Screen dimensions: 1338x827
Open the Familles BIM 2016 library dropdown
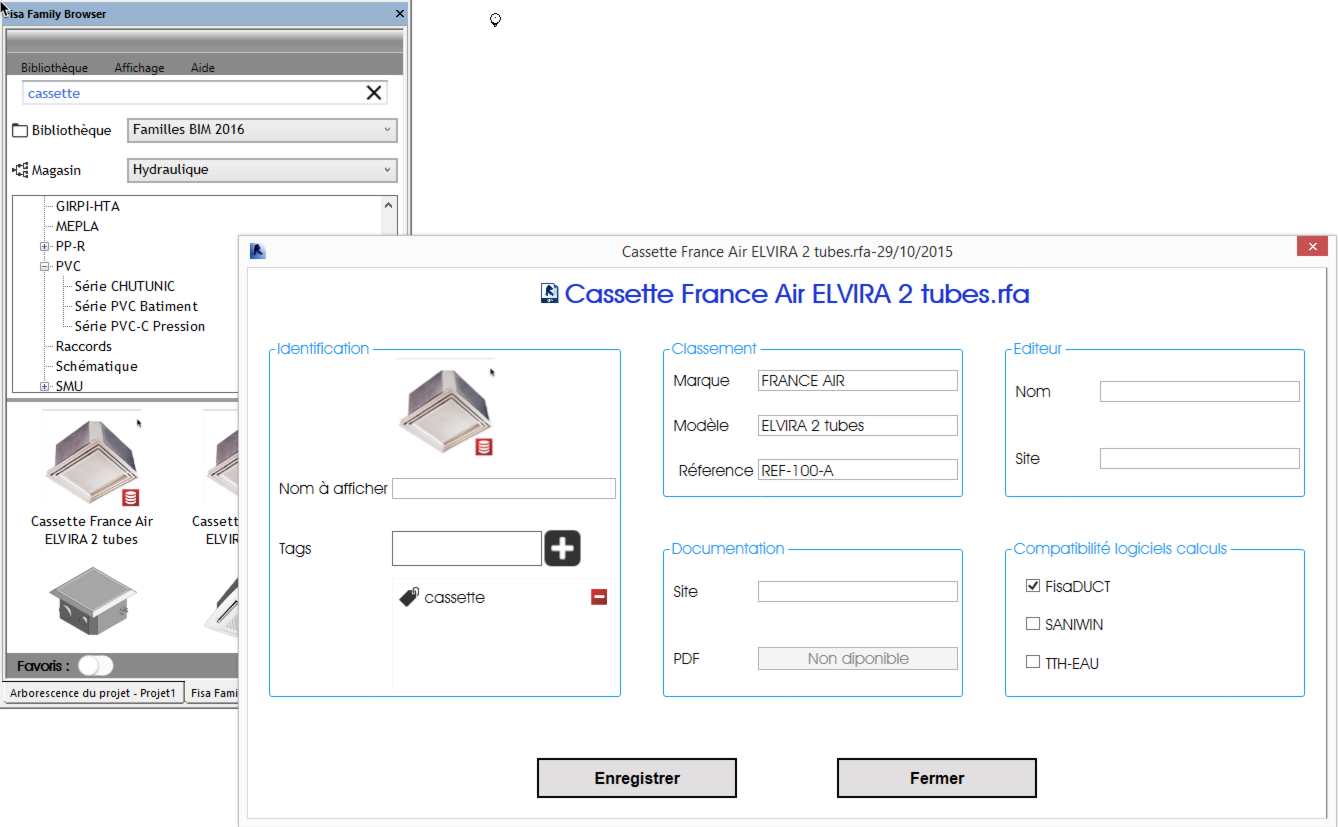262,130
